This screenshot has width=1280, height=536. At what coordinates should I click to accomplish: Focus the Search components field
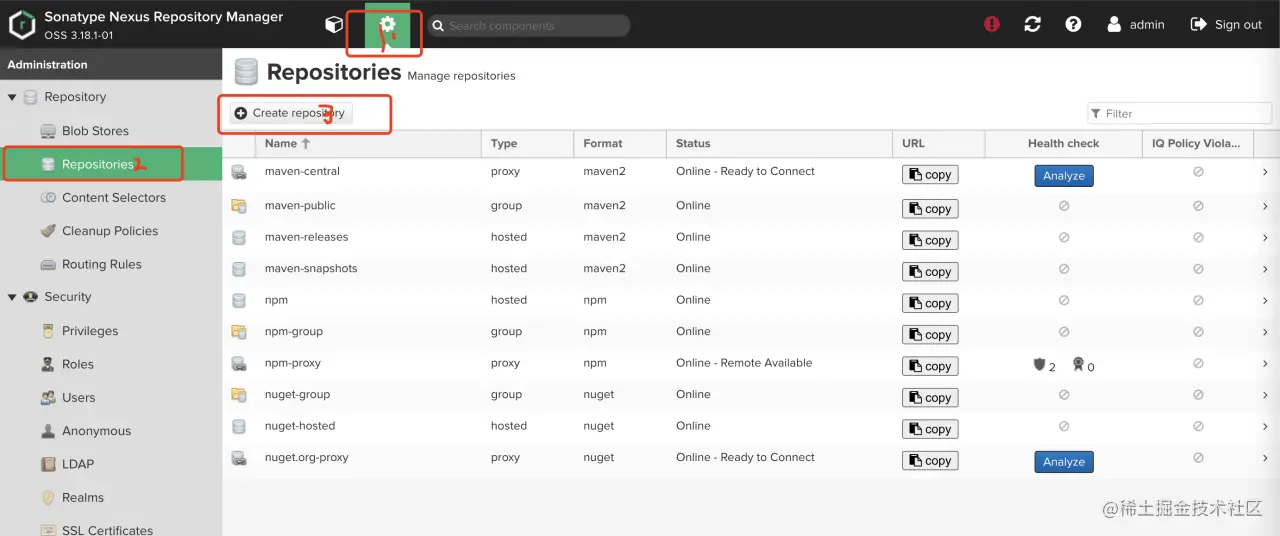[529, 25]
